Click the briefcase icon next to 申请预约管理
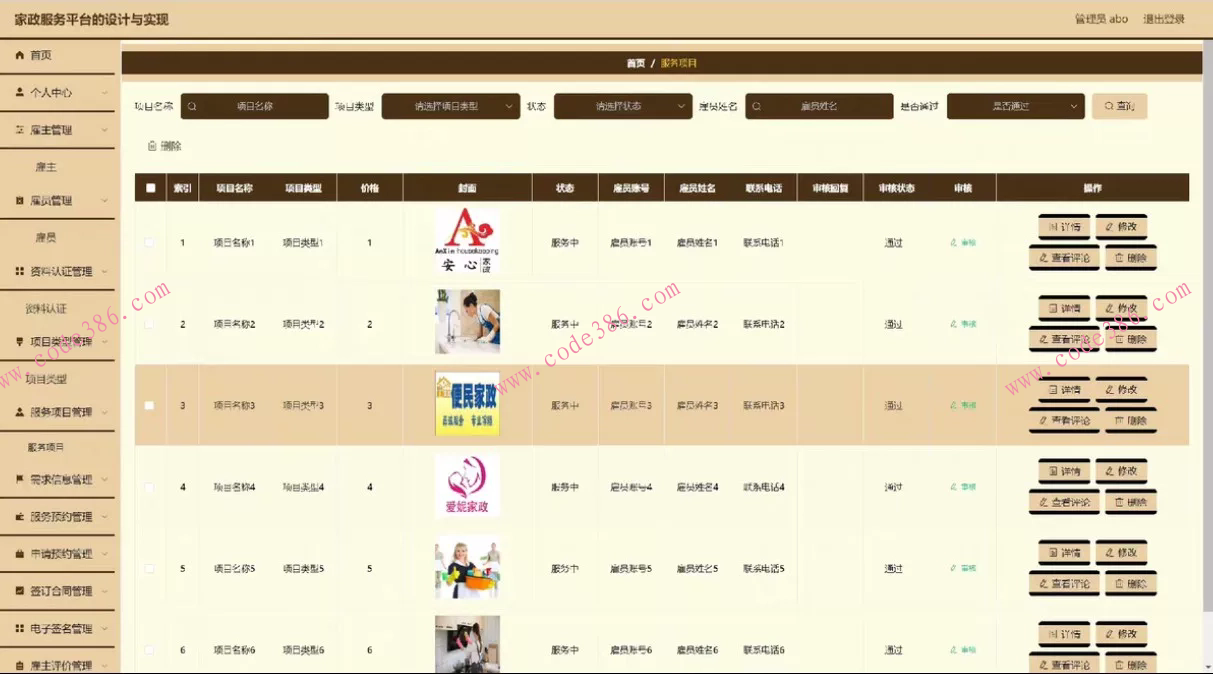The height and width of the screenshot is (674, 1213). pyautogui.click(x=20, y=554)
